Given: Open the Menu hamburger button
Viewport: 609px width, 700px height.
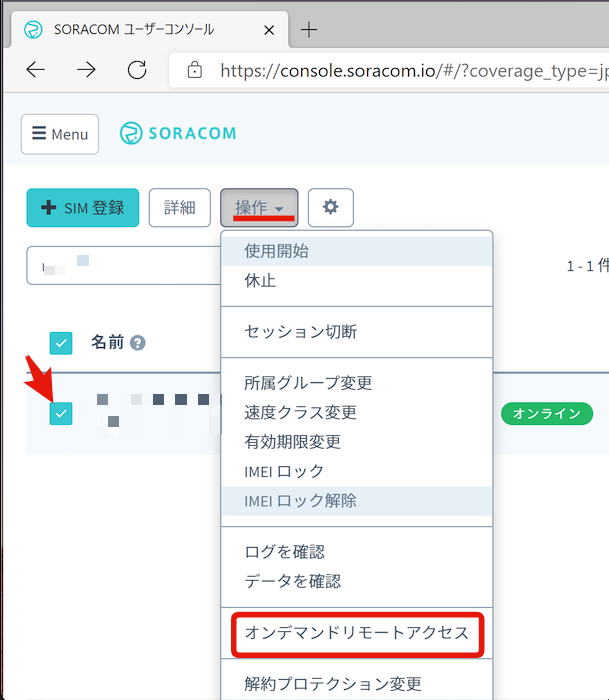Looking at the screenshot, I should click(x=60, y=134).
